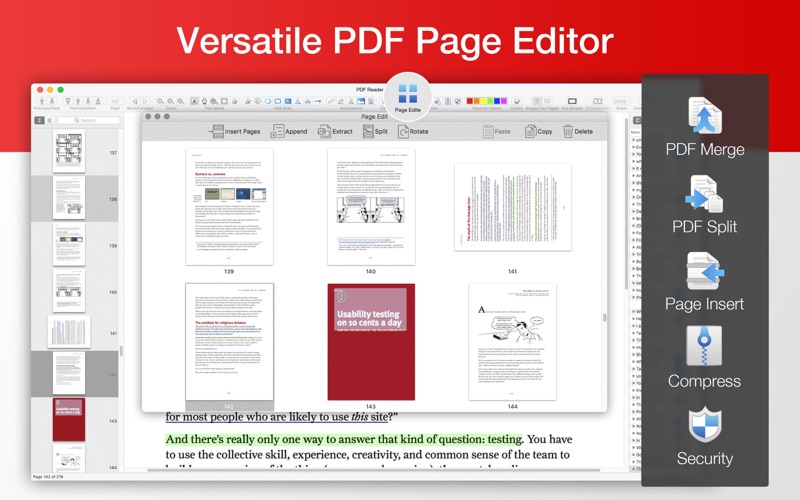The height and width of the screenshot is (500, 800).
Task: Select page 144 in Page Edit grid
Action: (x=512, y=342)
